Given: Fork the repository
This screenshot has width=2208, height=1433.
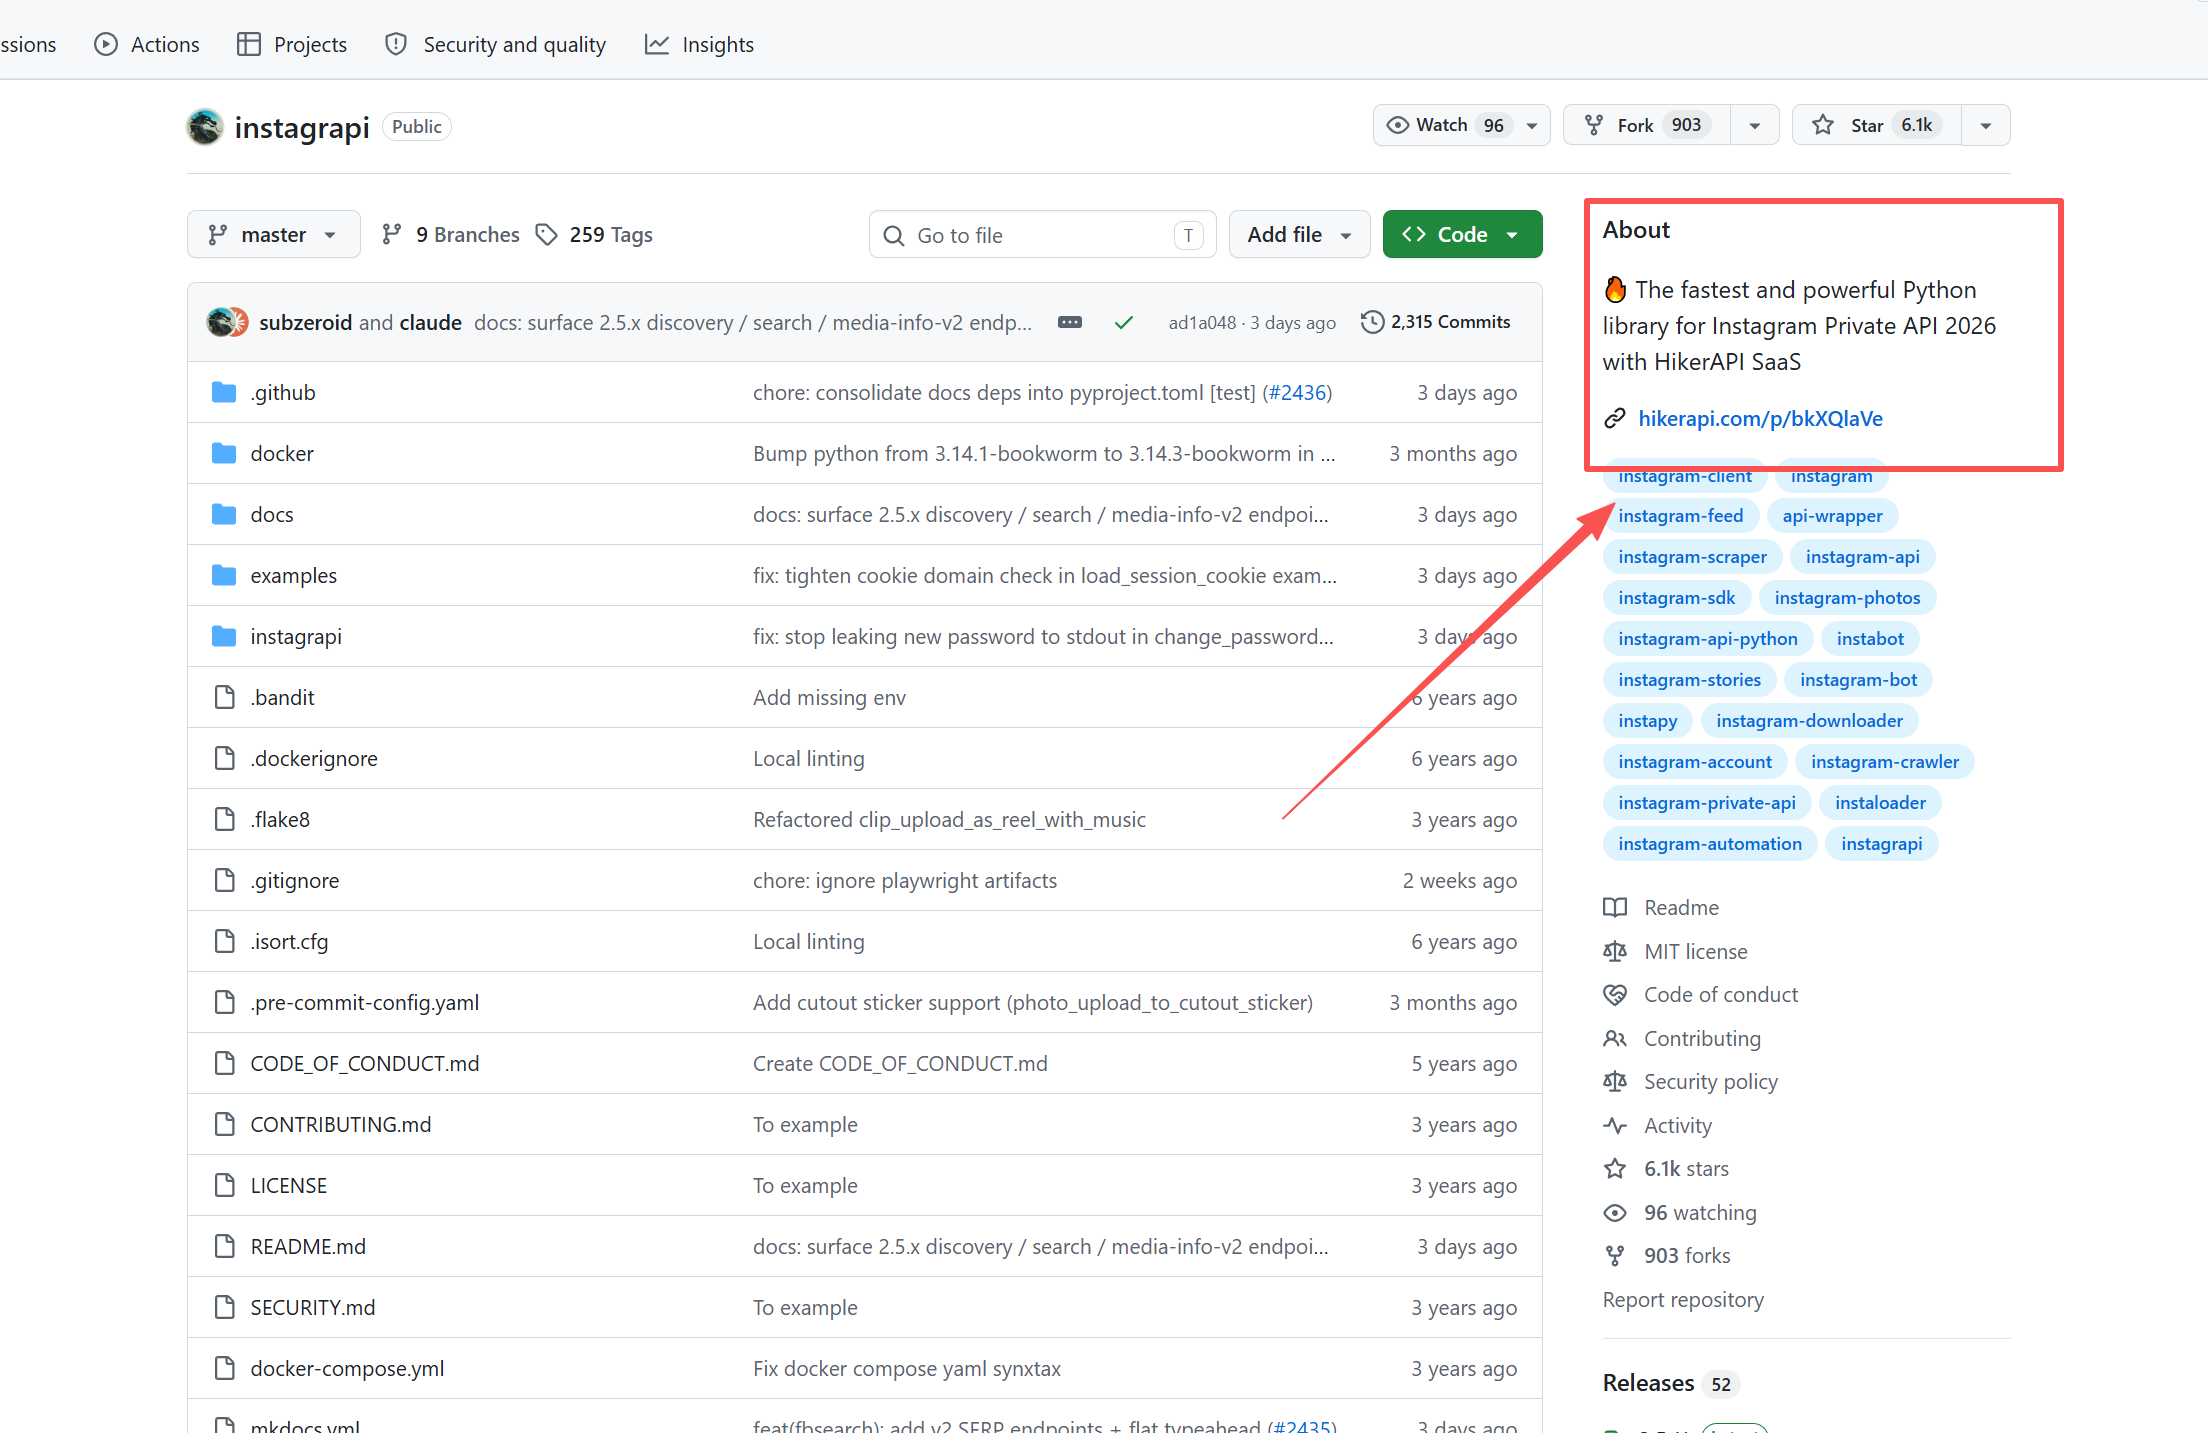Looking at the screenshot, I should 1647,125.
